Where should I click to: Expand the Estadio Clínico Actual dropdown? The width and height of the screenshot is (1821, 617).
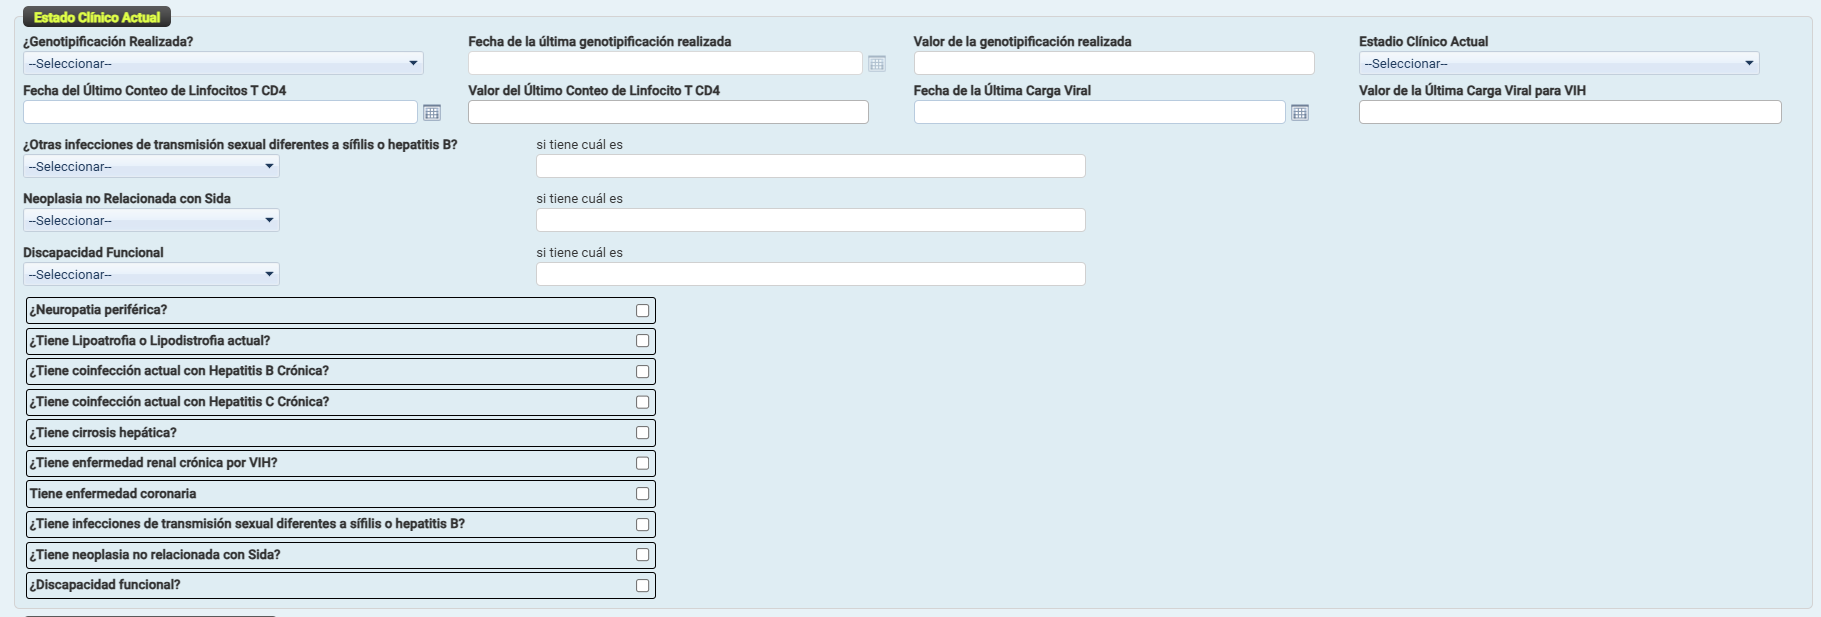coord(1558,64)
